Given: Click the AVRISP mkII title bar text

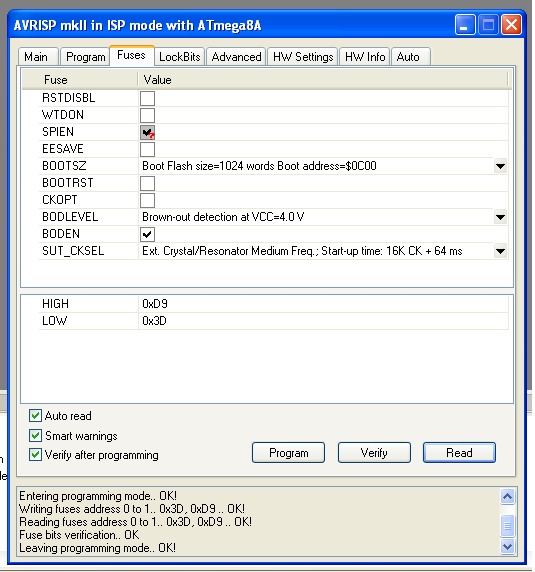Looking at the screenshot, I should click(137, 26).
